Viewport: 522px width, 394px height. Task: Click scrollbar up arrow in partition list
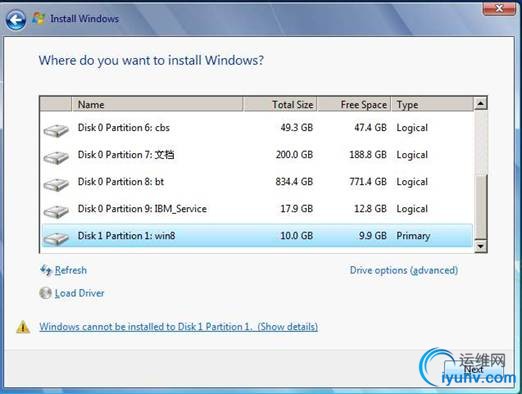coord(480,103)
